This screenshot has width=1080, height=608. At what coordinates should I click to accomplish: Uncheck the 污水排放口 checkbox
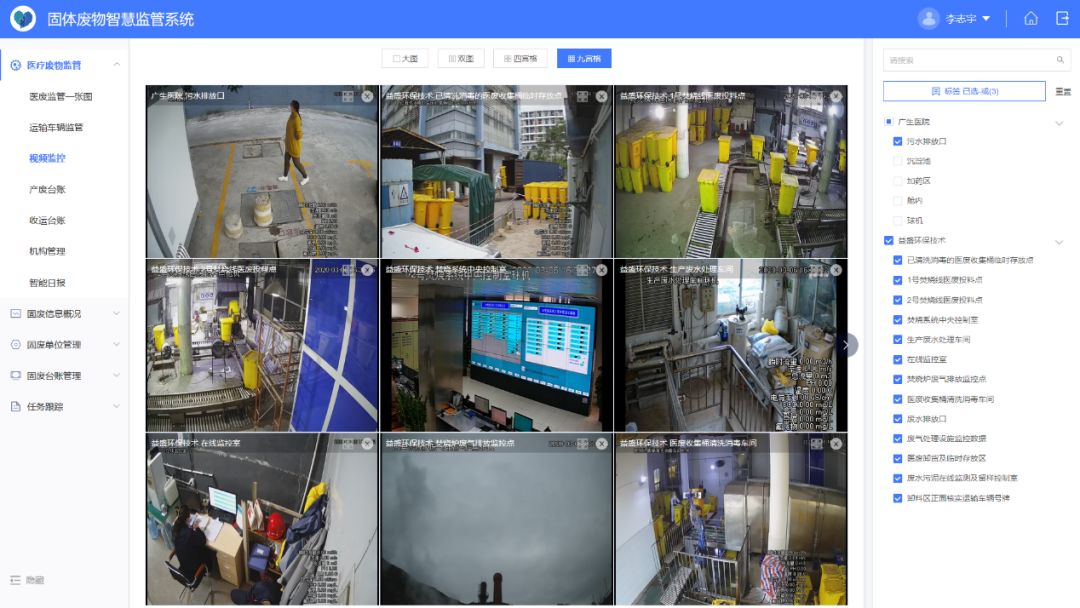tap(898, 142)
